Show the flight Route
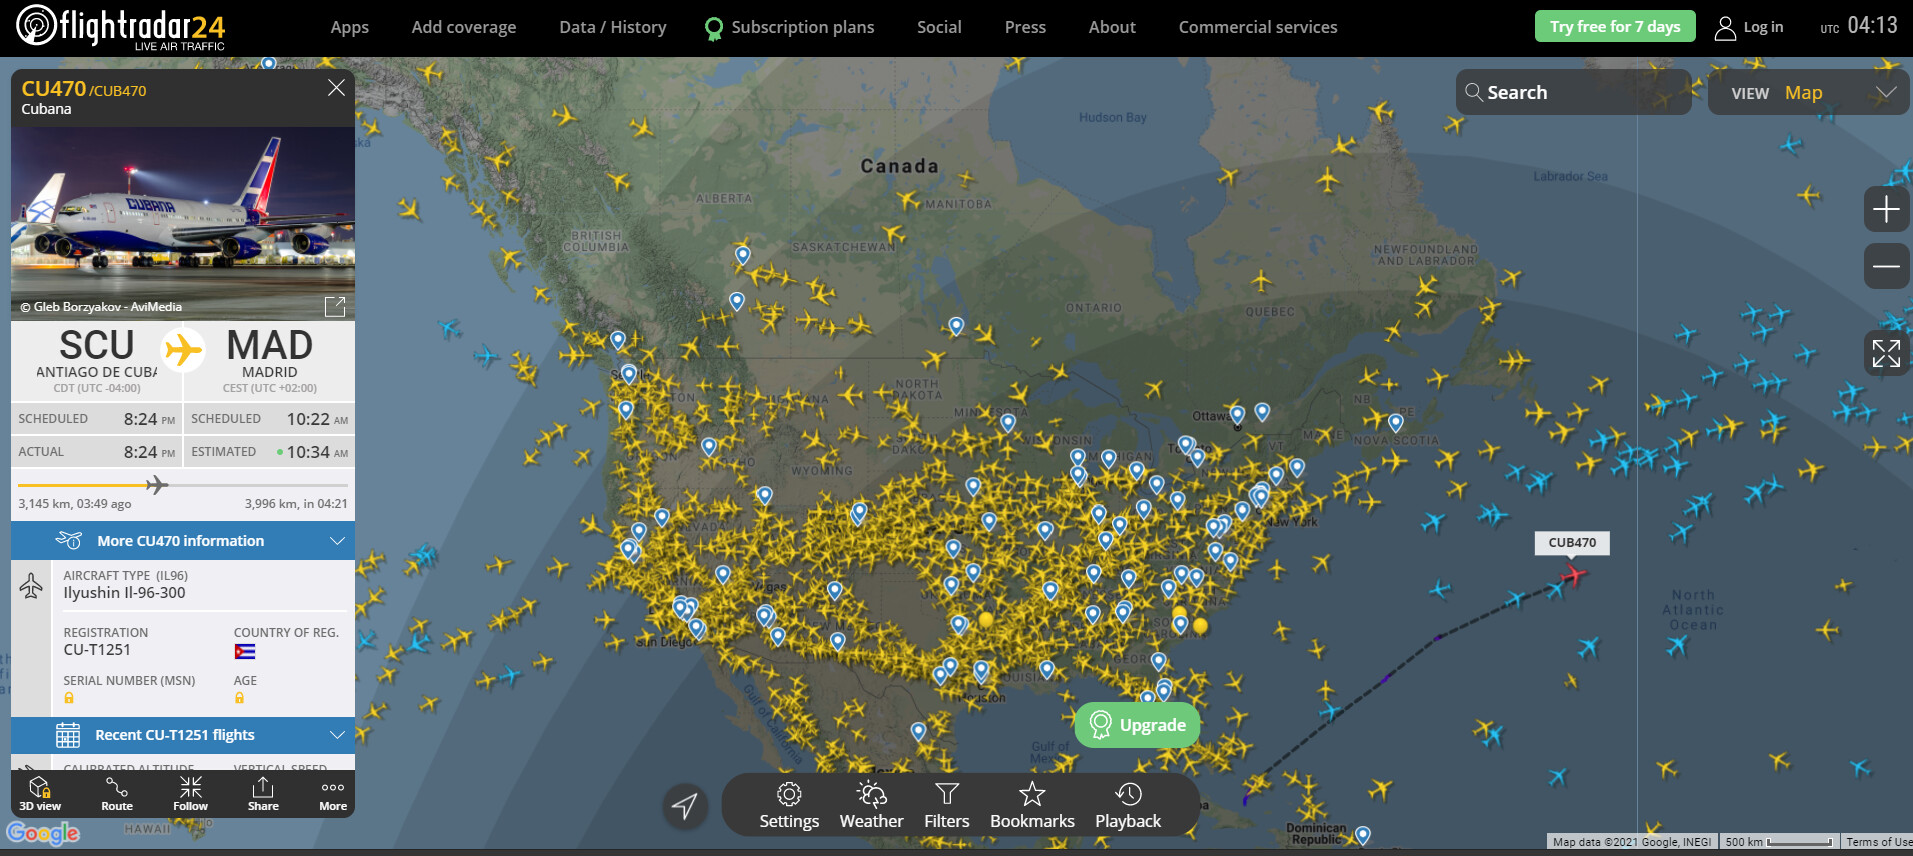The width and height of the screenshot is (1913, 856). click(x=117, y=794)
